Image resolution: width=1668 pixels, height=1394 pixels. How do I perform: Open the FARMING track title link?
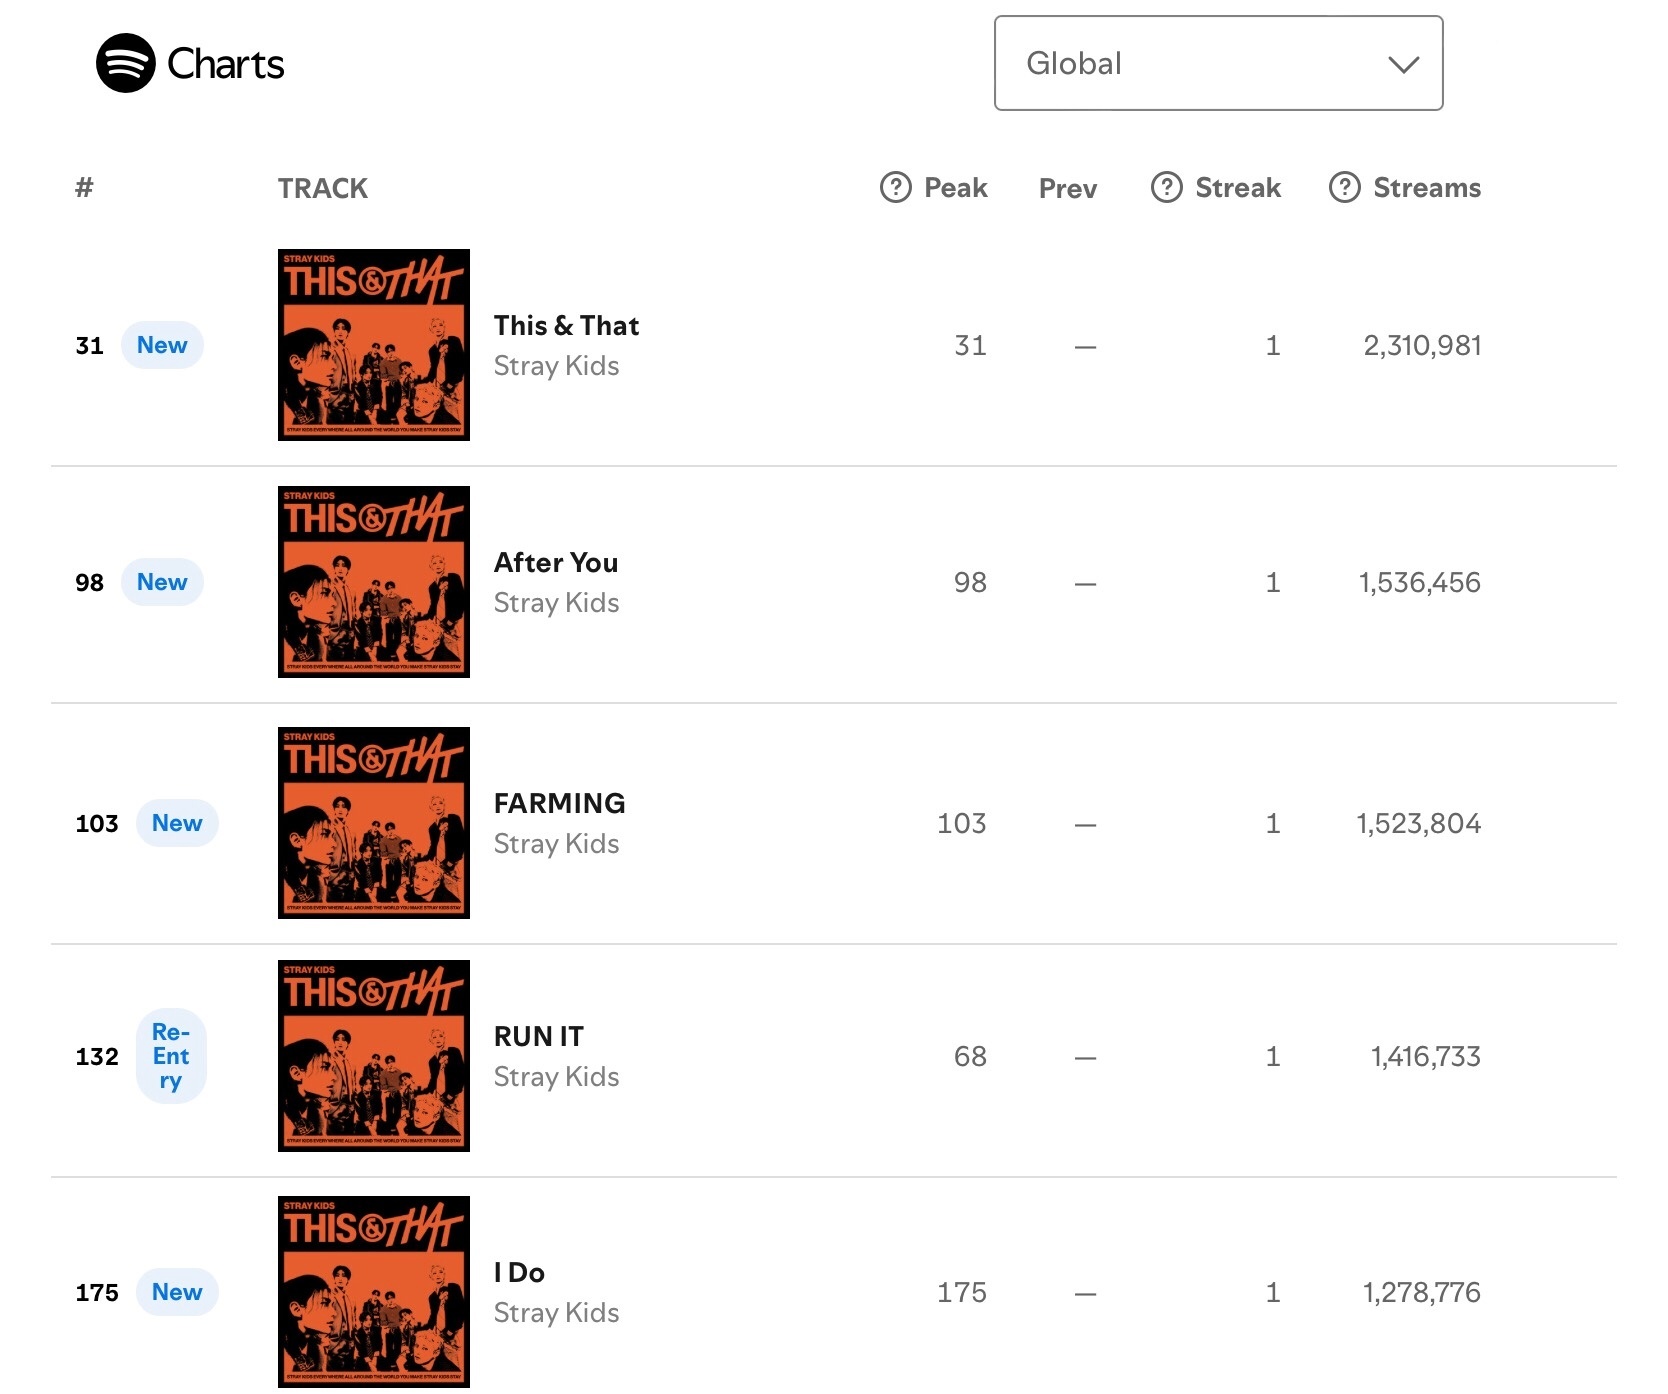(x=559, y=803)
